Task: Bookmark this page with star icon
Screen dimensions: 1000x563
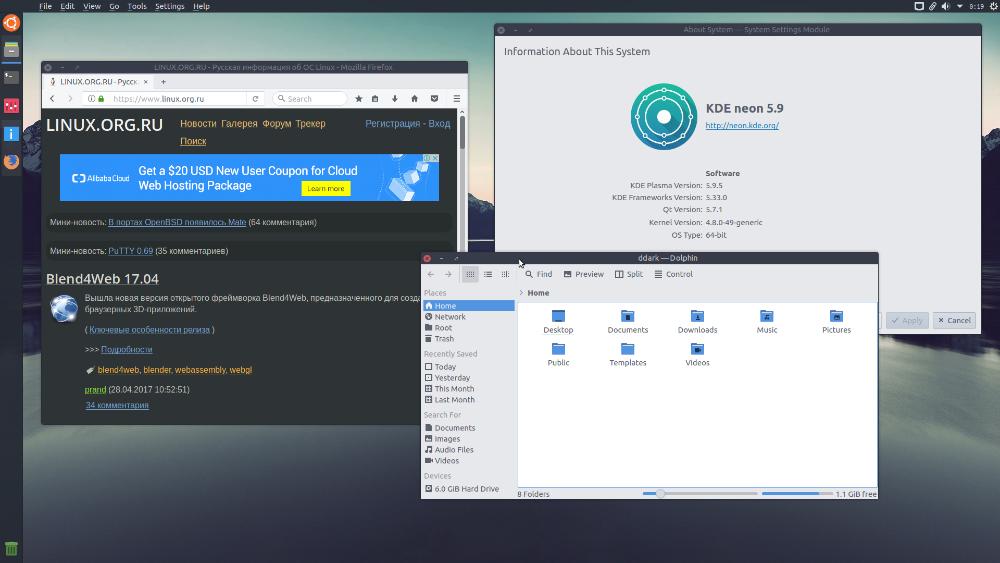Action: [x=358, y=99]
